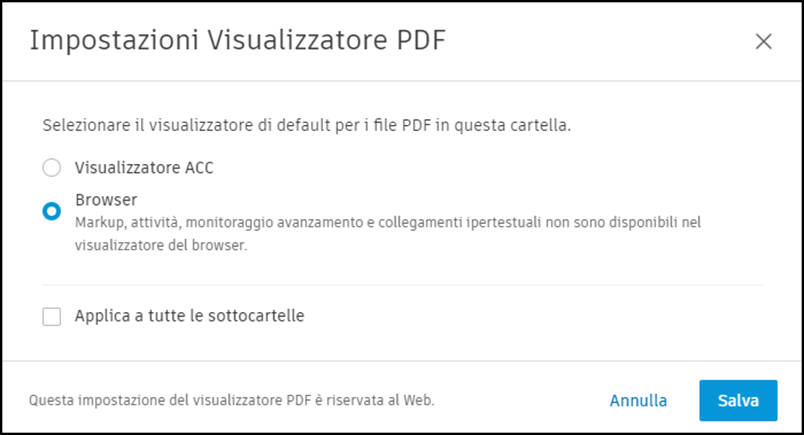Click the Applica a tutte le sottocartelle label
The image size is (804, 435).
189,316
